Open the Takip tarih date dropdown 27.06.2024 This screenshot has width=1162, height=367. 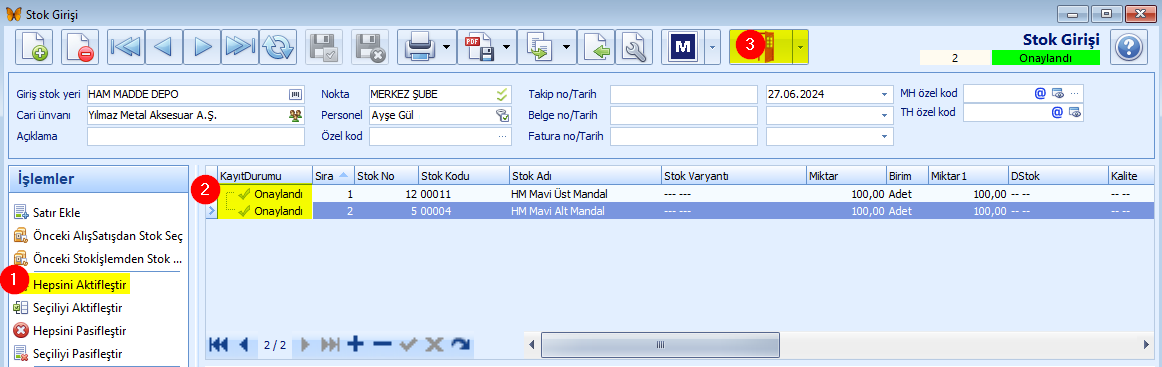click(884, 95)
